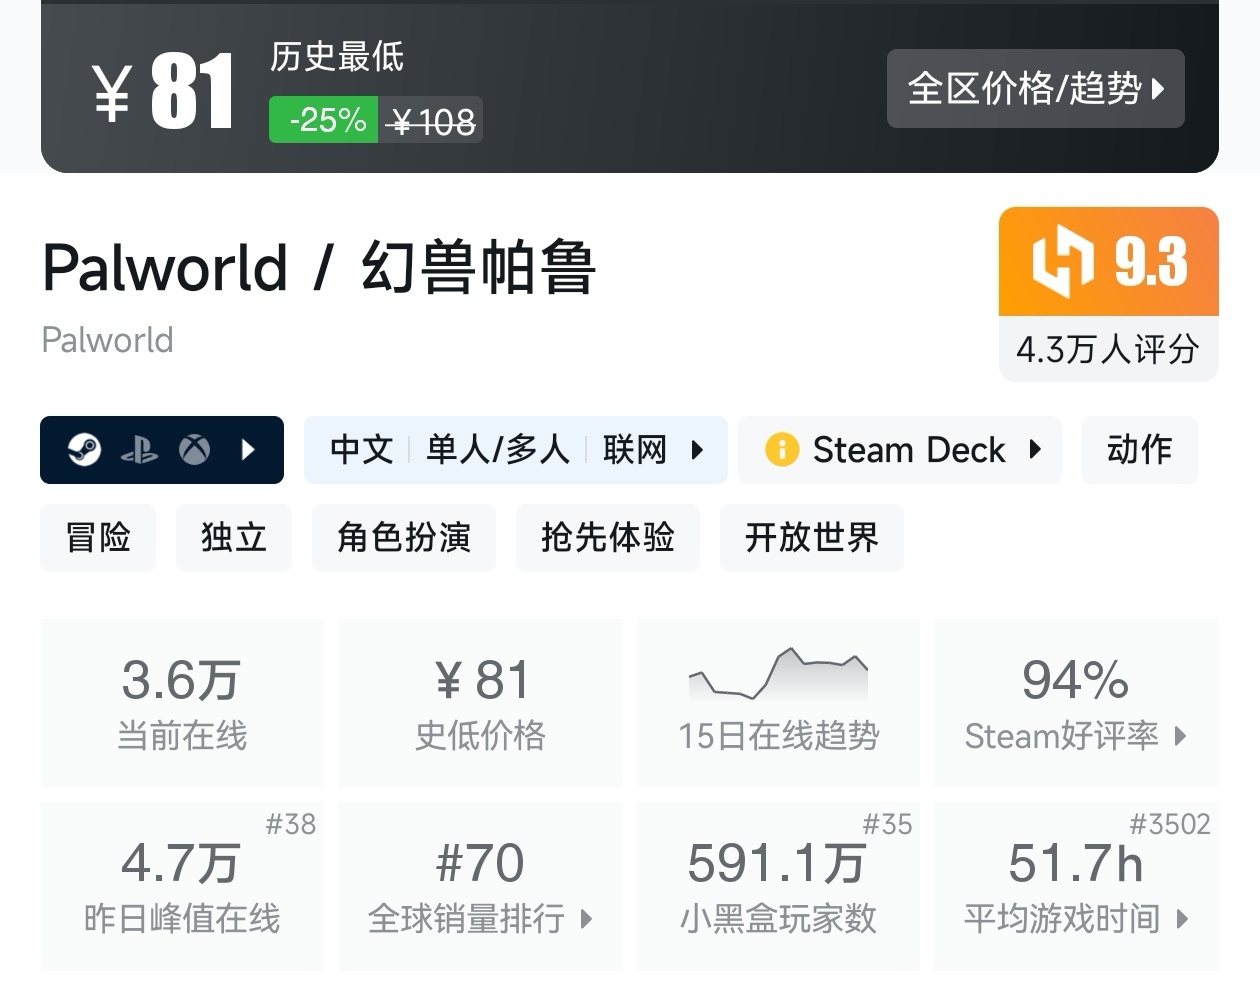Click the struck-through ¥108 original price
Image resolution: width=1260 pixels, height=985 pixels.
pyautogui.click(x=431, y=120)
